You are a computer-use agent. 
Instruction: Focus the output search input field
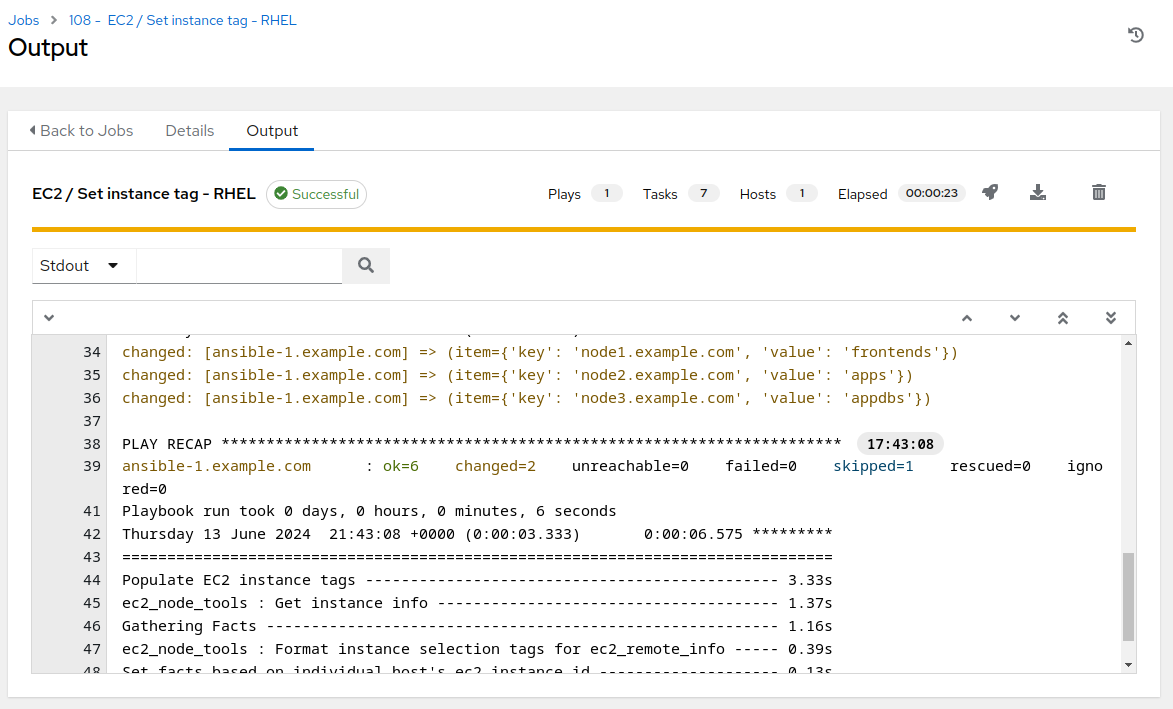(239, 266)
